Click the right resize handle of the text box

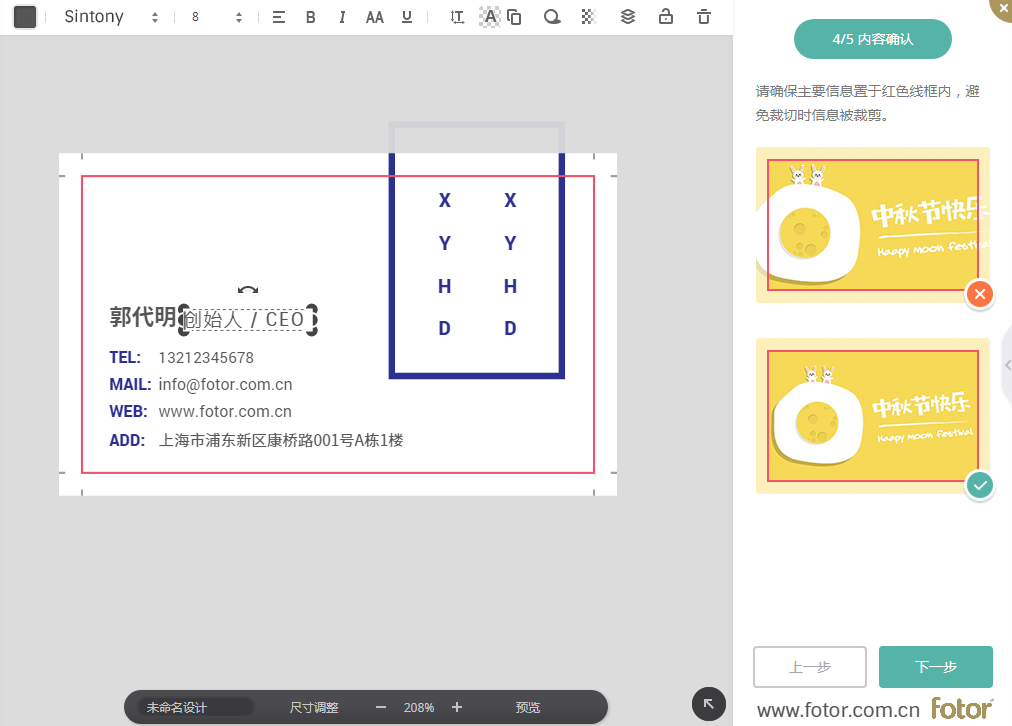click(312, 319)
